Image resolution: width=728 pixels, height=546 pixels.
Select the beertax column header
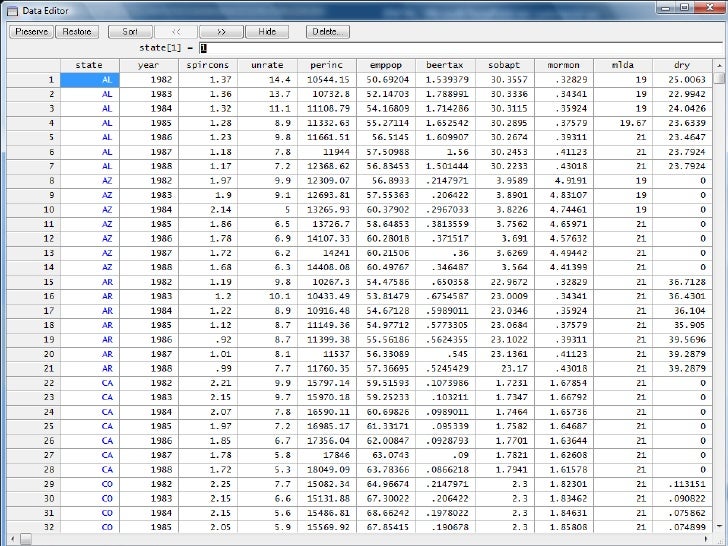(444, 65)
